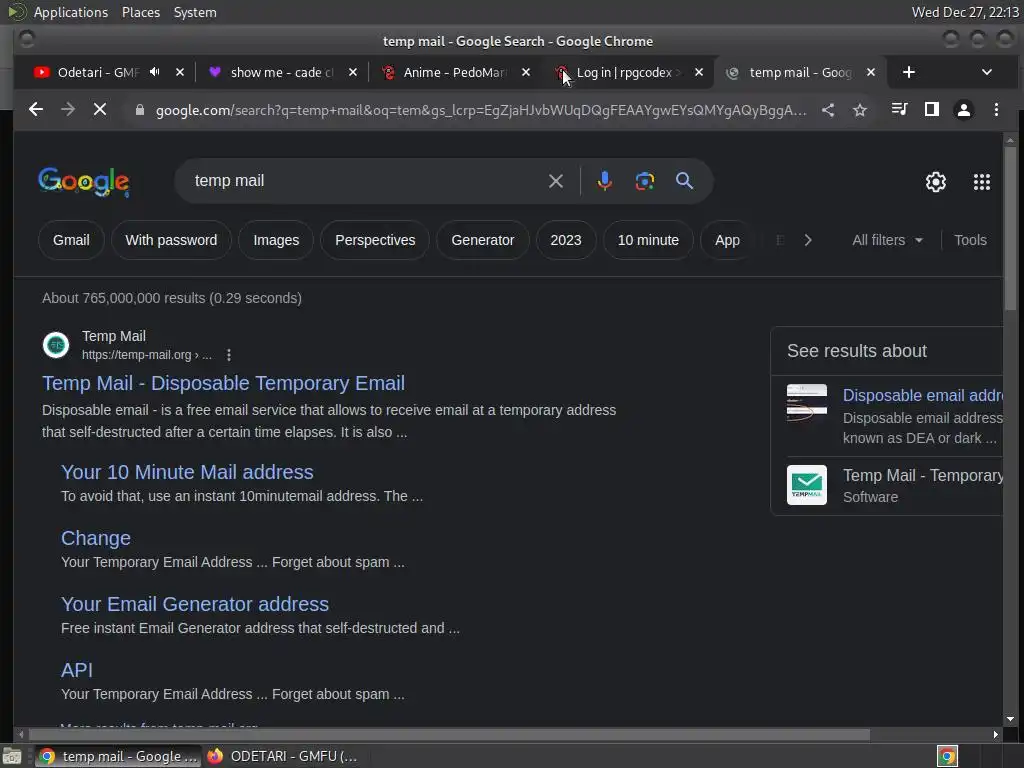The height and width of the screenshot is (768, 1024).
Task: Focus the address bar URL
Action: pos(480,110)
